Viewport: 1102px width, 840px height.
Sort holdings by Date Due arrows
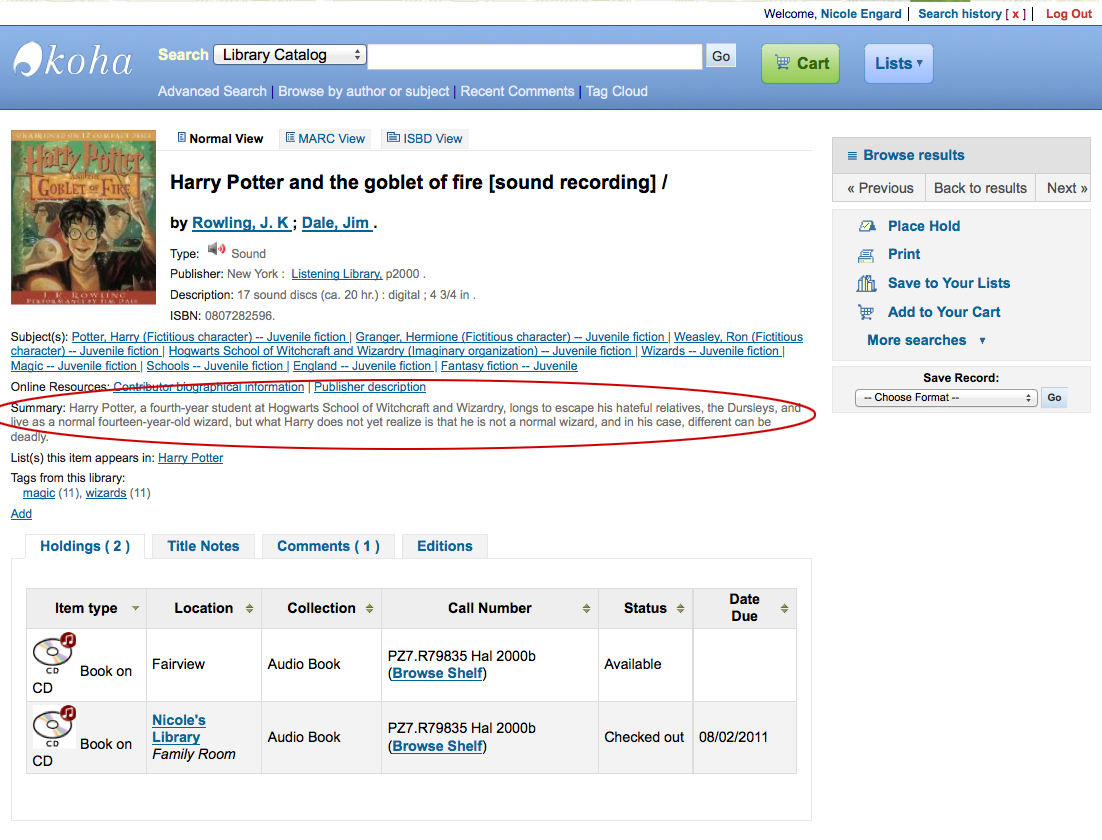pyautogui.click(x=784, y=609)
